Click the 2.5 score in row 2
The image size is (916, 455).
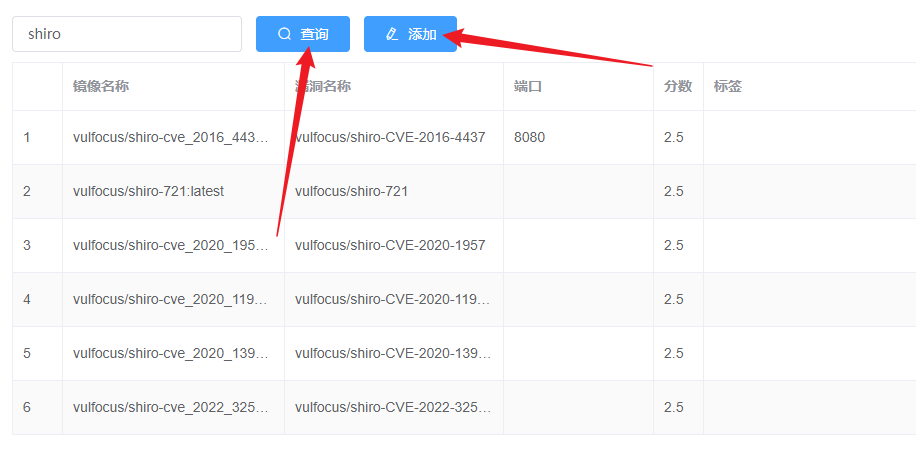(674, 191)
